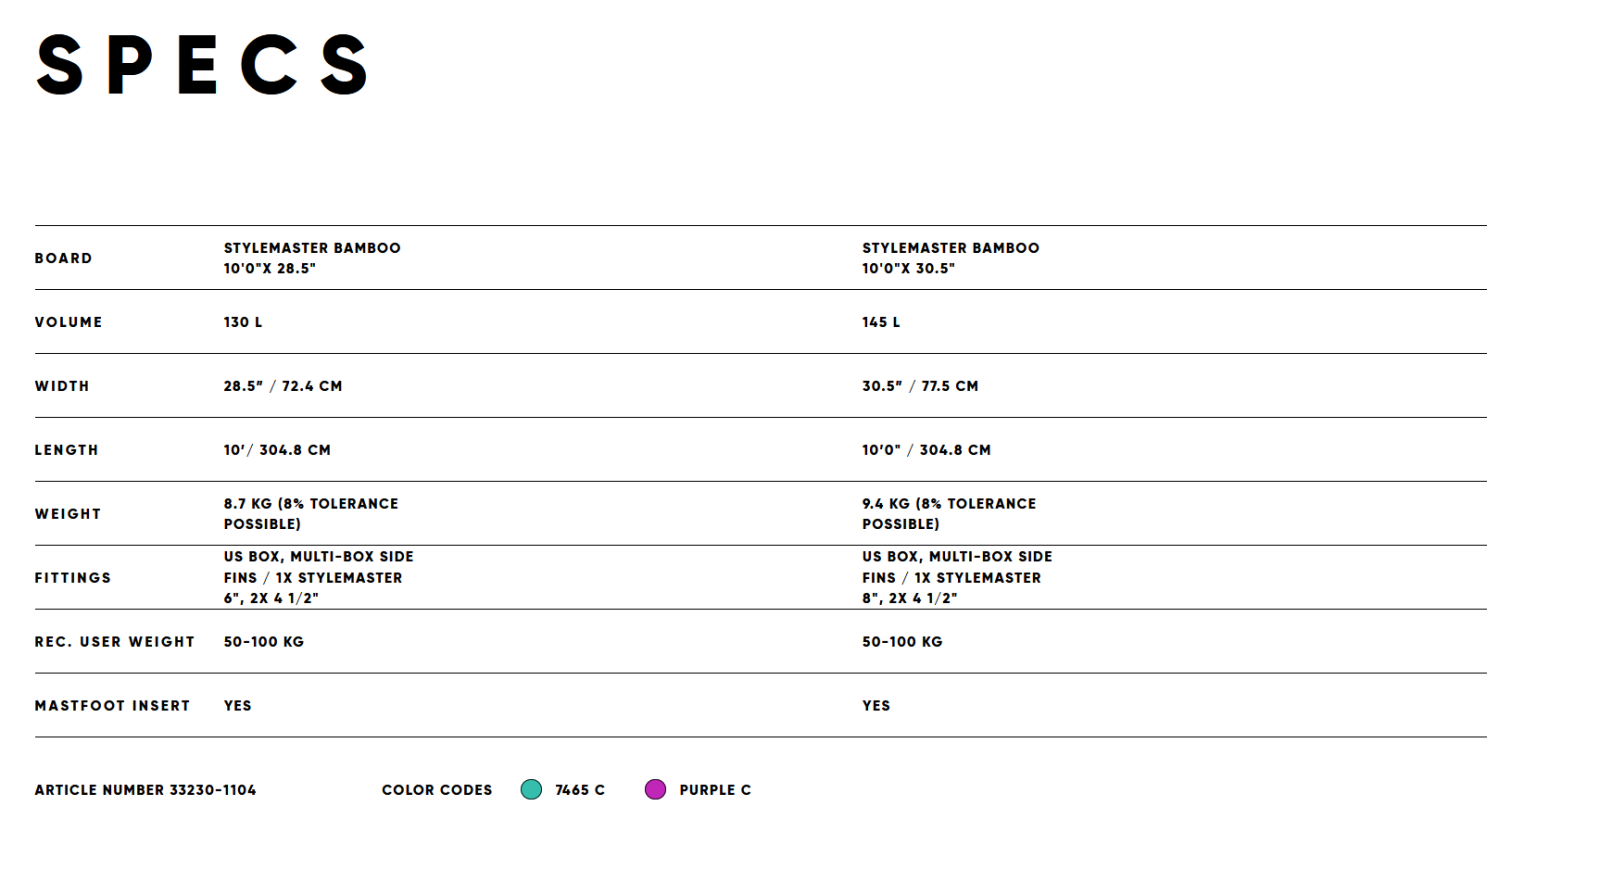The height and width of the screenshot is (869, 1600).
Task: Click the fittings cell with 8" Stylemaster fin
Action: tap(957, 577)
